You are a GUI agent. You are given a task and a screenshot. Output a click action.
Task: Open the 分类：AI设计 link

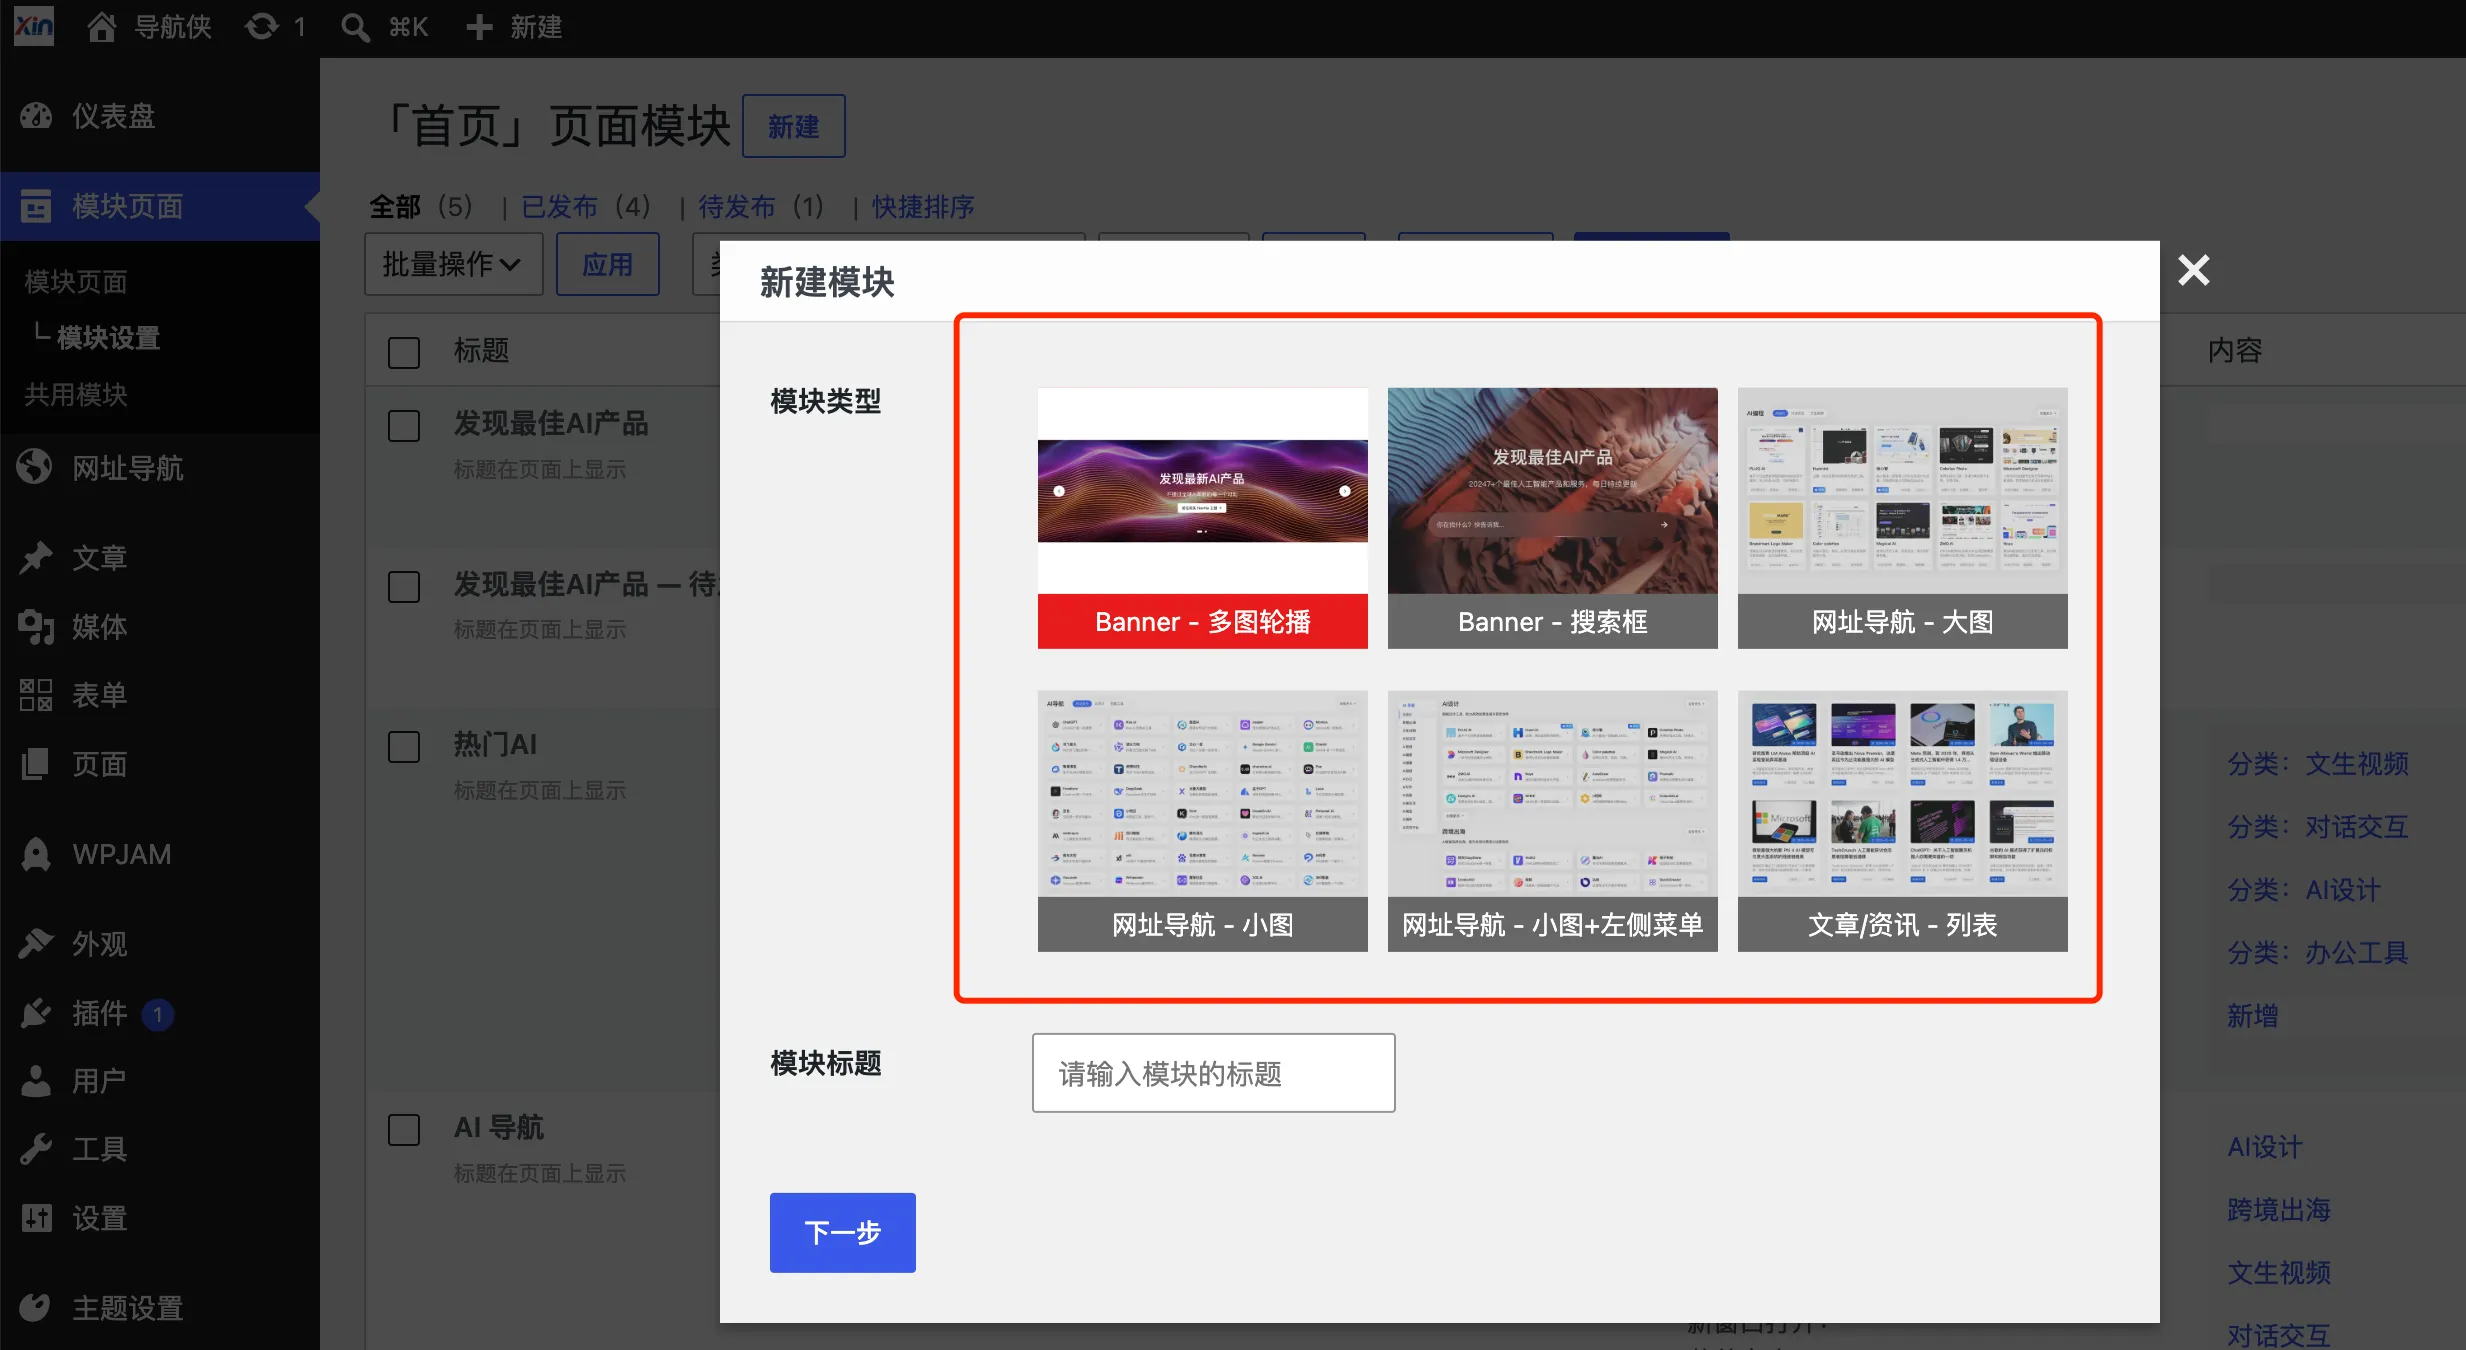coord(2304,889)
